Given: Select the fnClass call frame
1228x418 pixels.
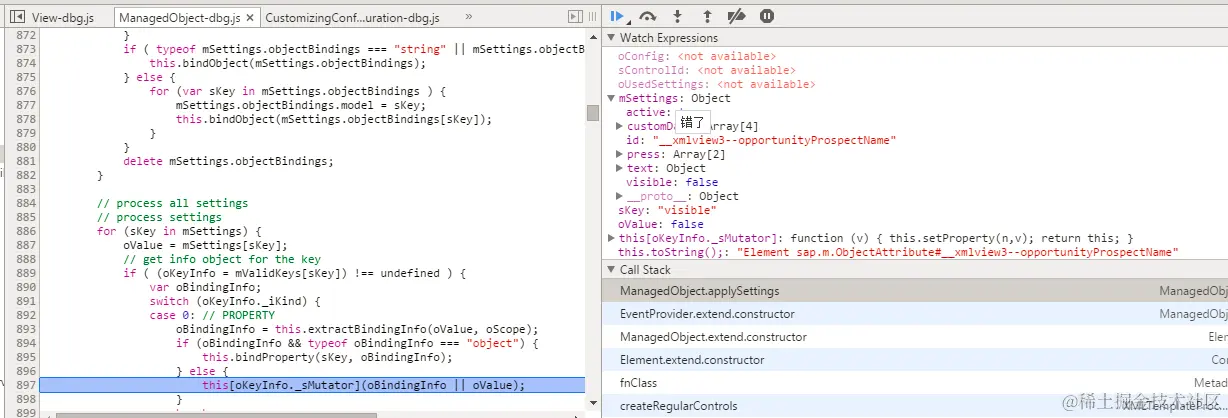Looking at the screenshot, I should pyautogui.click(x=915, y=383).
